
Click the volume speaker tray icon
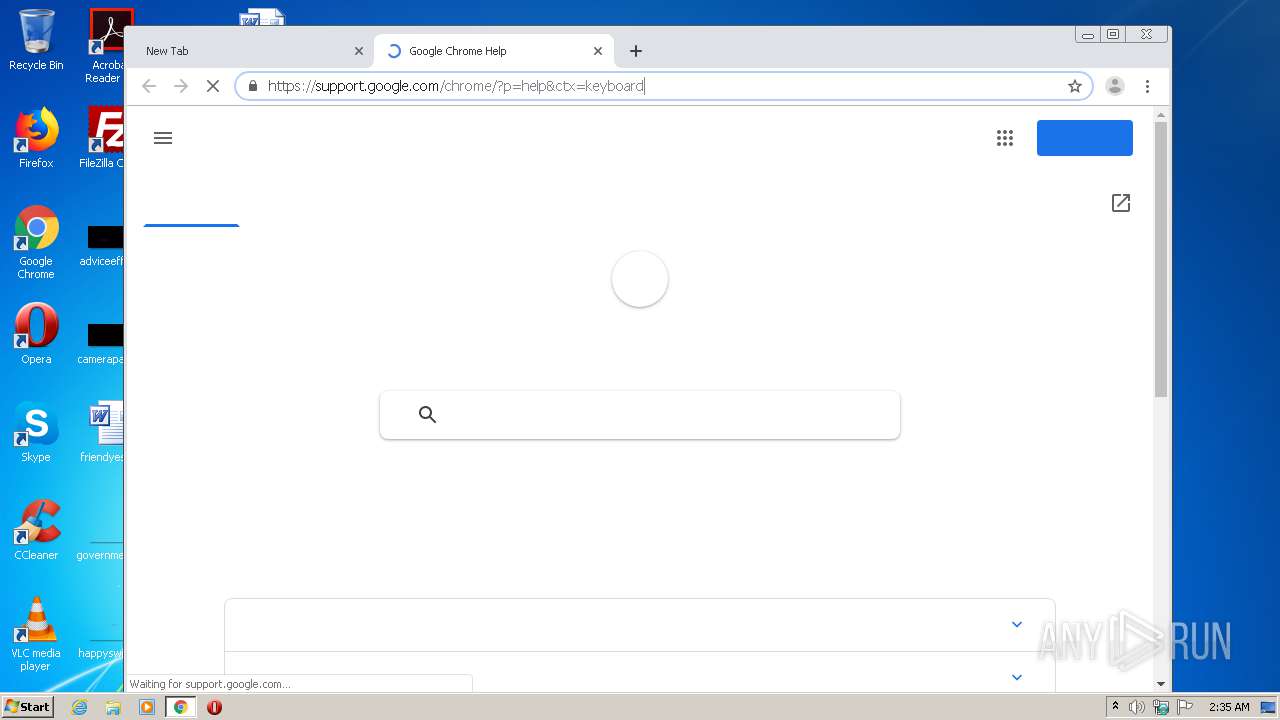click(x=1137, y=707)
